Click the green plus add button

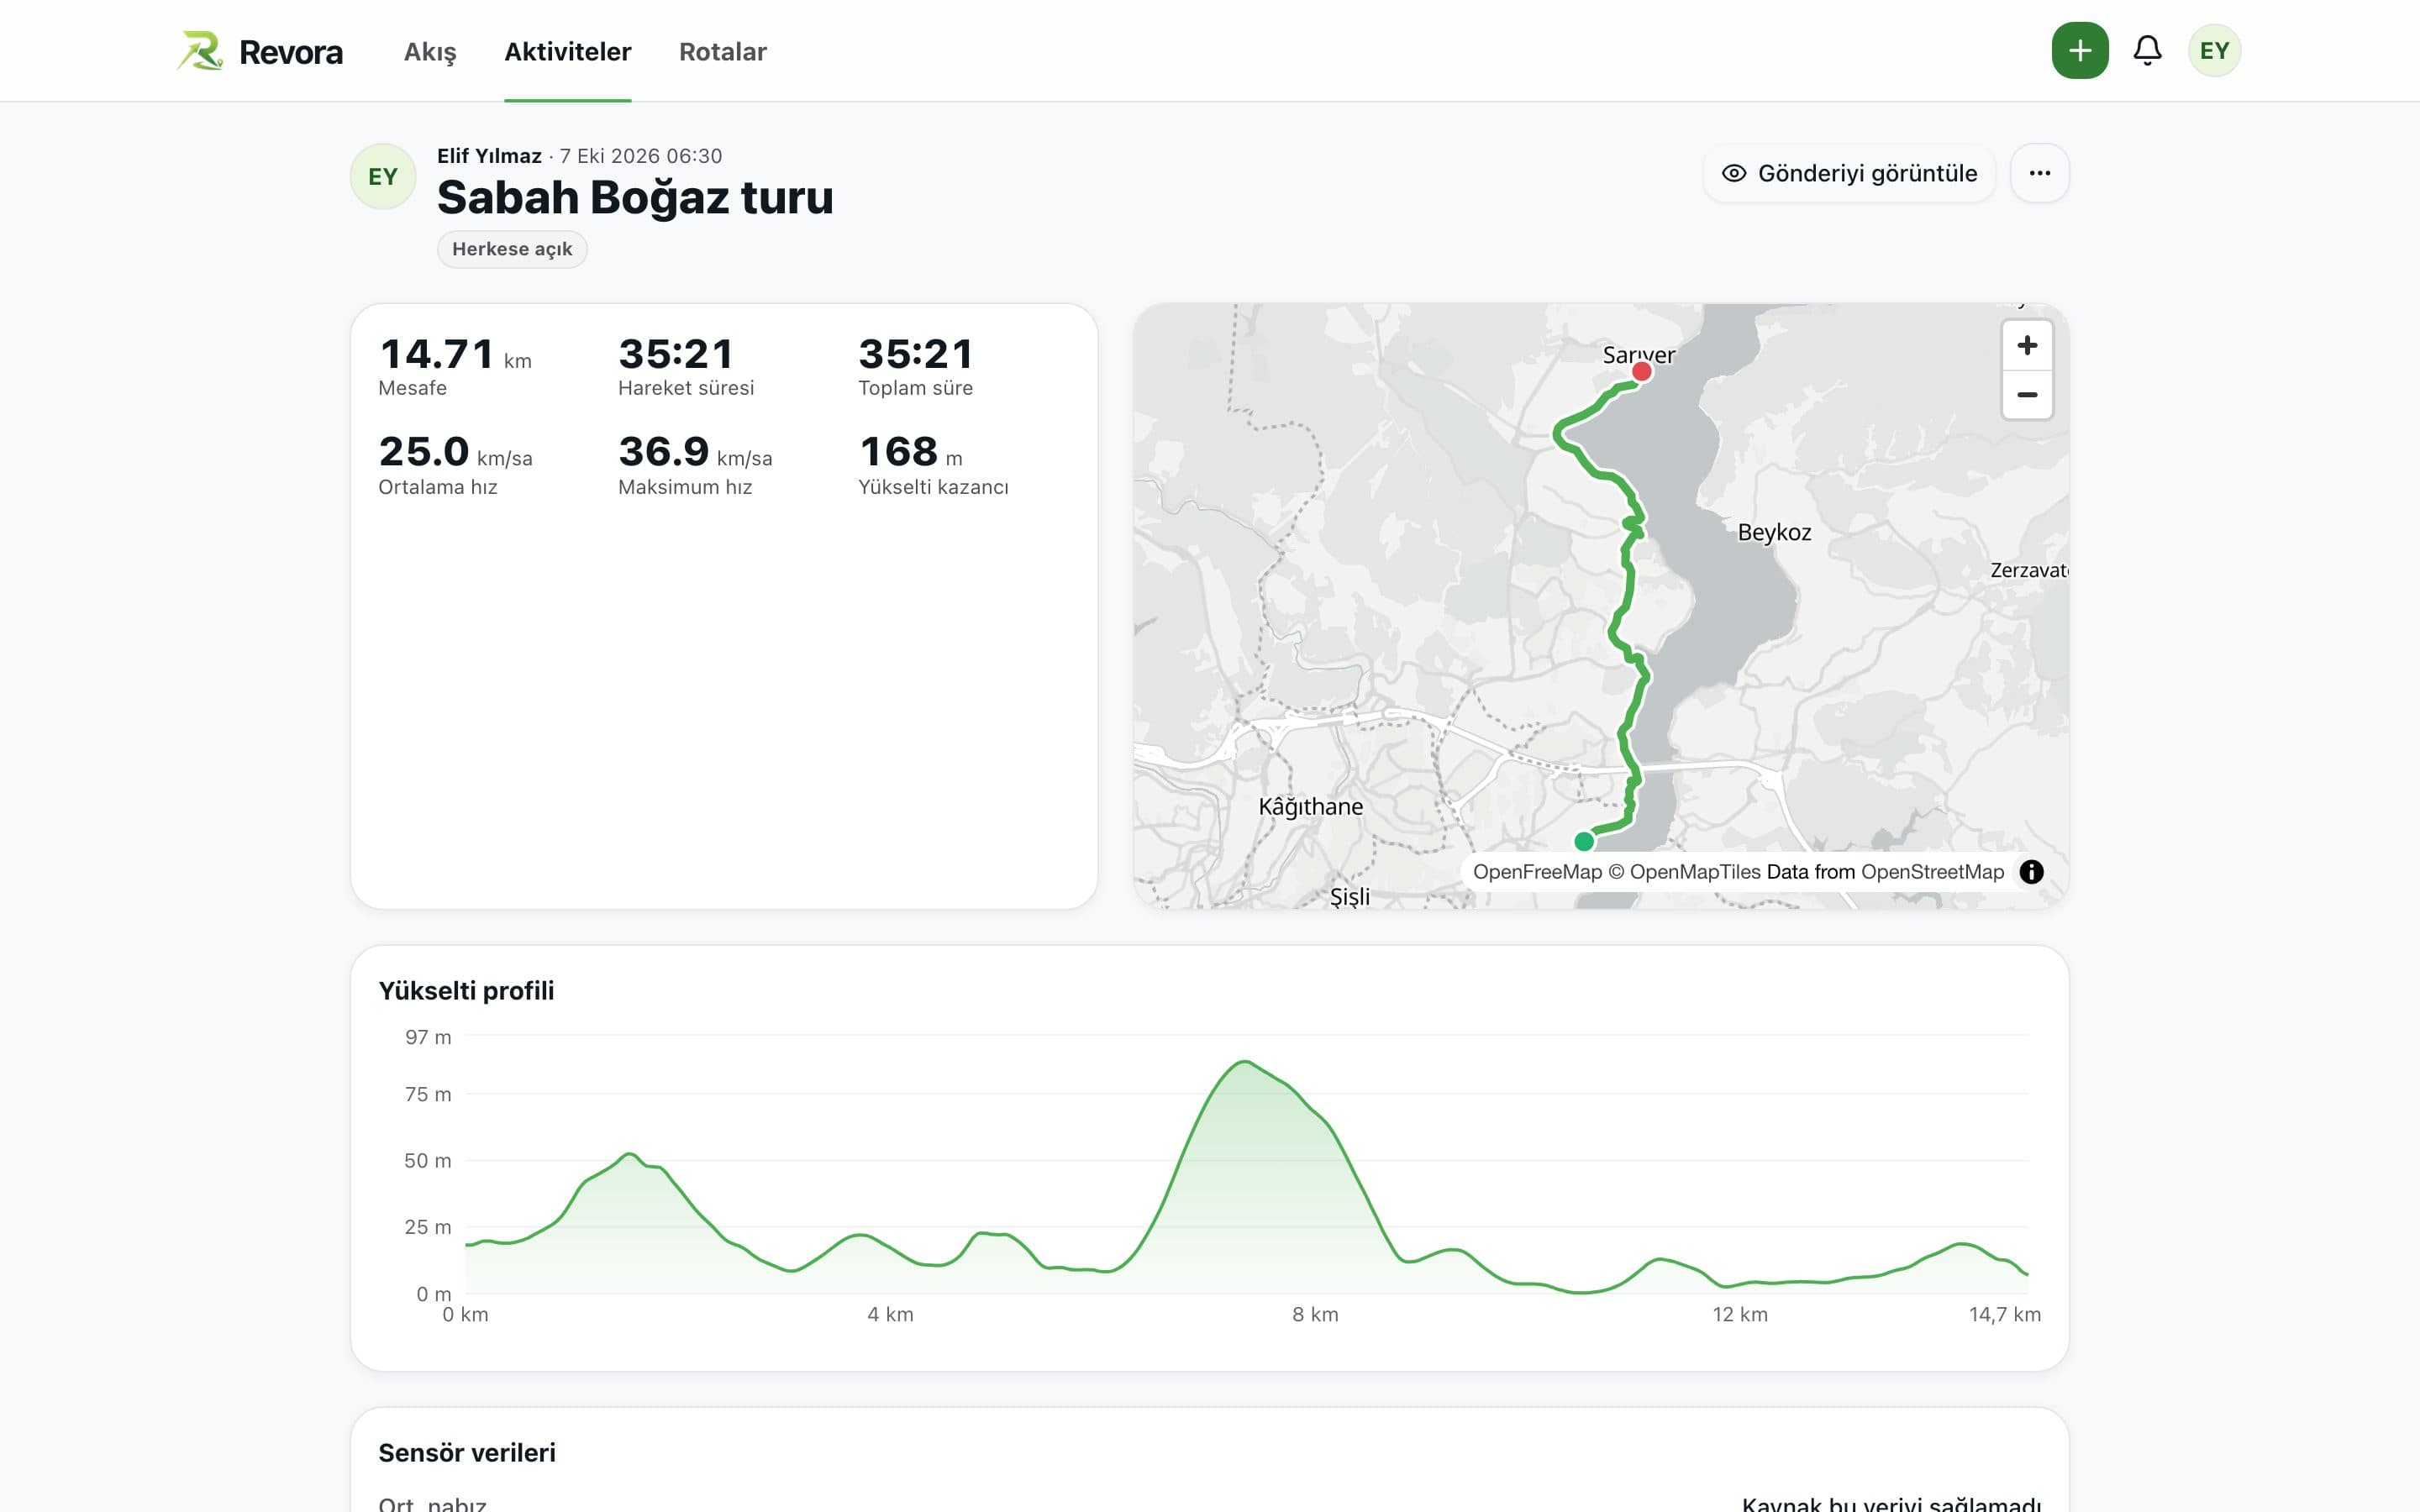[x=2079, y=51]
